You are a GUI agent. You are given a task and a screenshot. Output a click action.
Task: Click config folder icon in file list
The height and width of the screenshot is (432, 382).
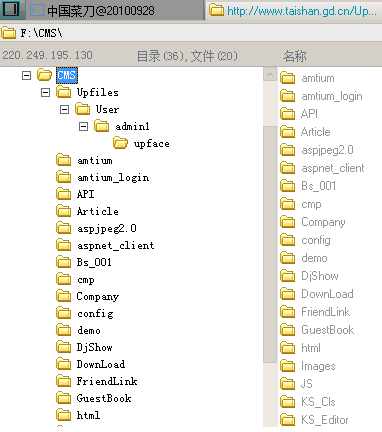click(x=288, y=240)
